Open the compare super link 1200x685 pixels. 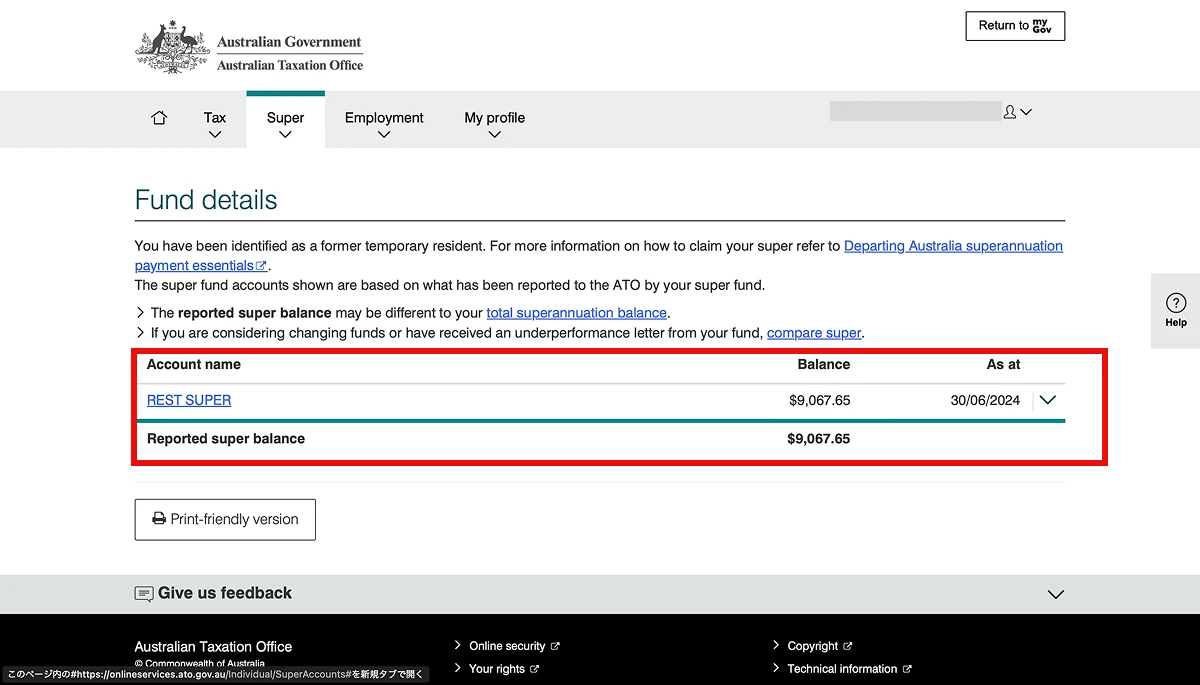coord(814,333)
